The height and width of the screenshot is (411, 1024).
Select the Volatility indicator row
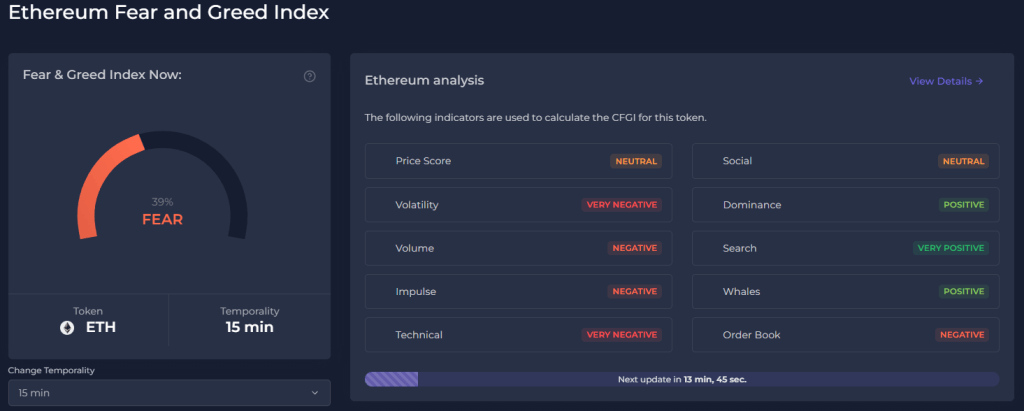tap(519, 205)
